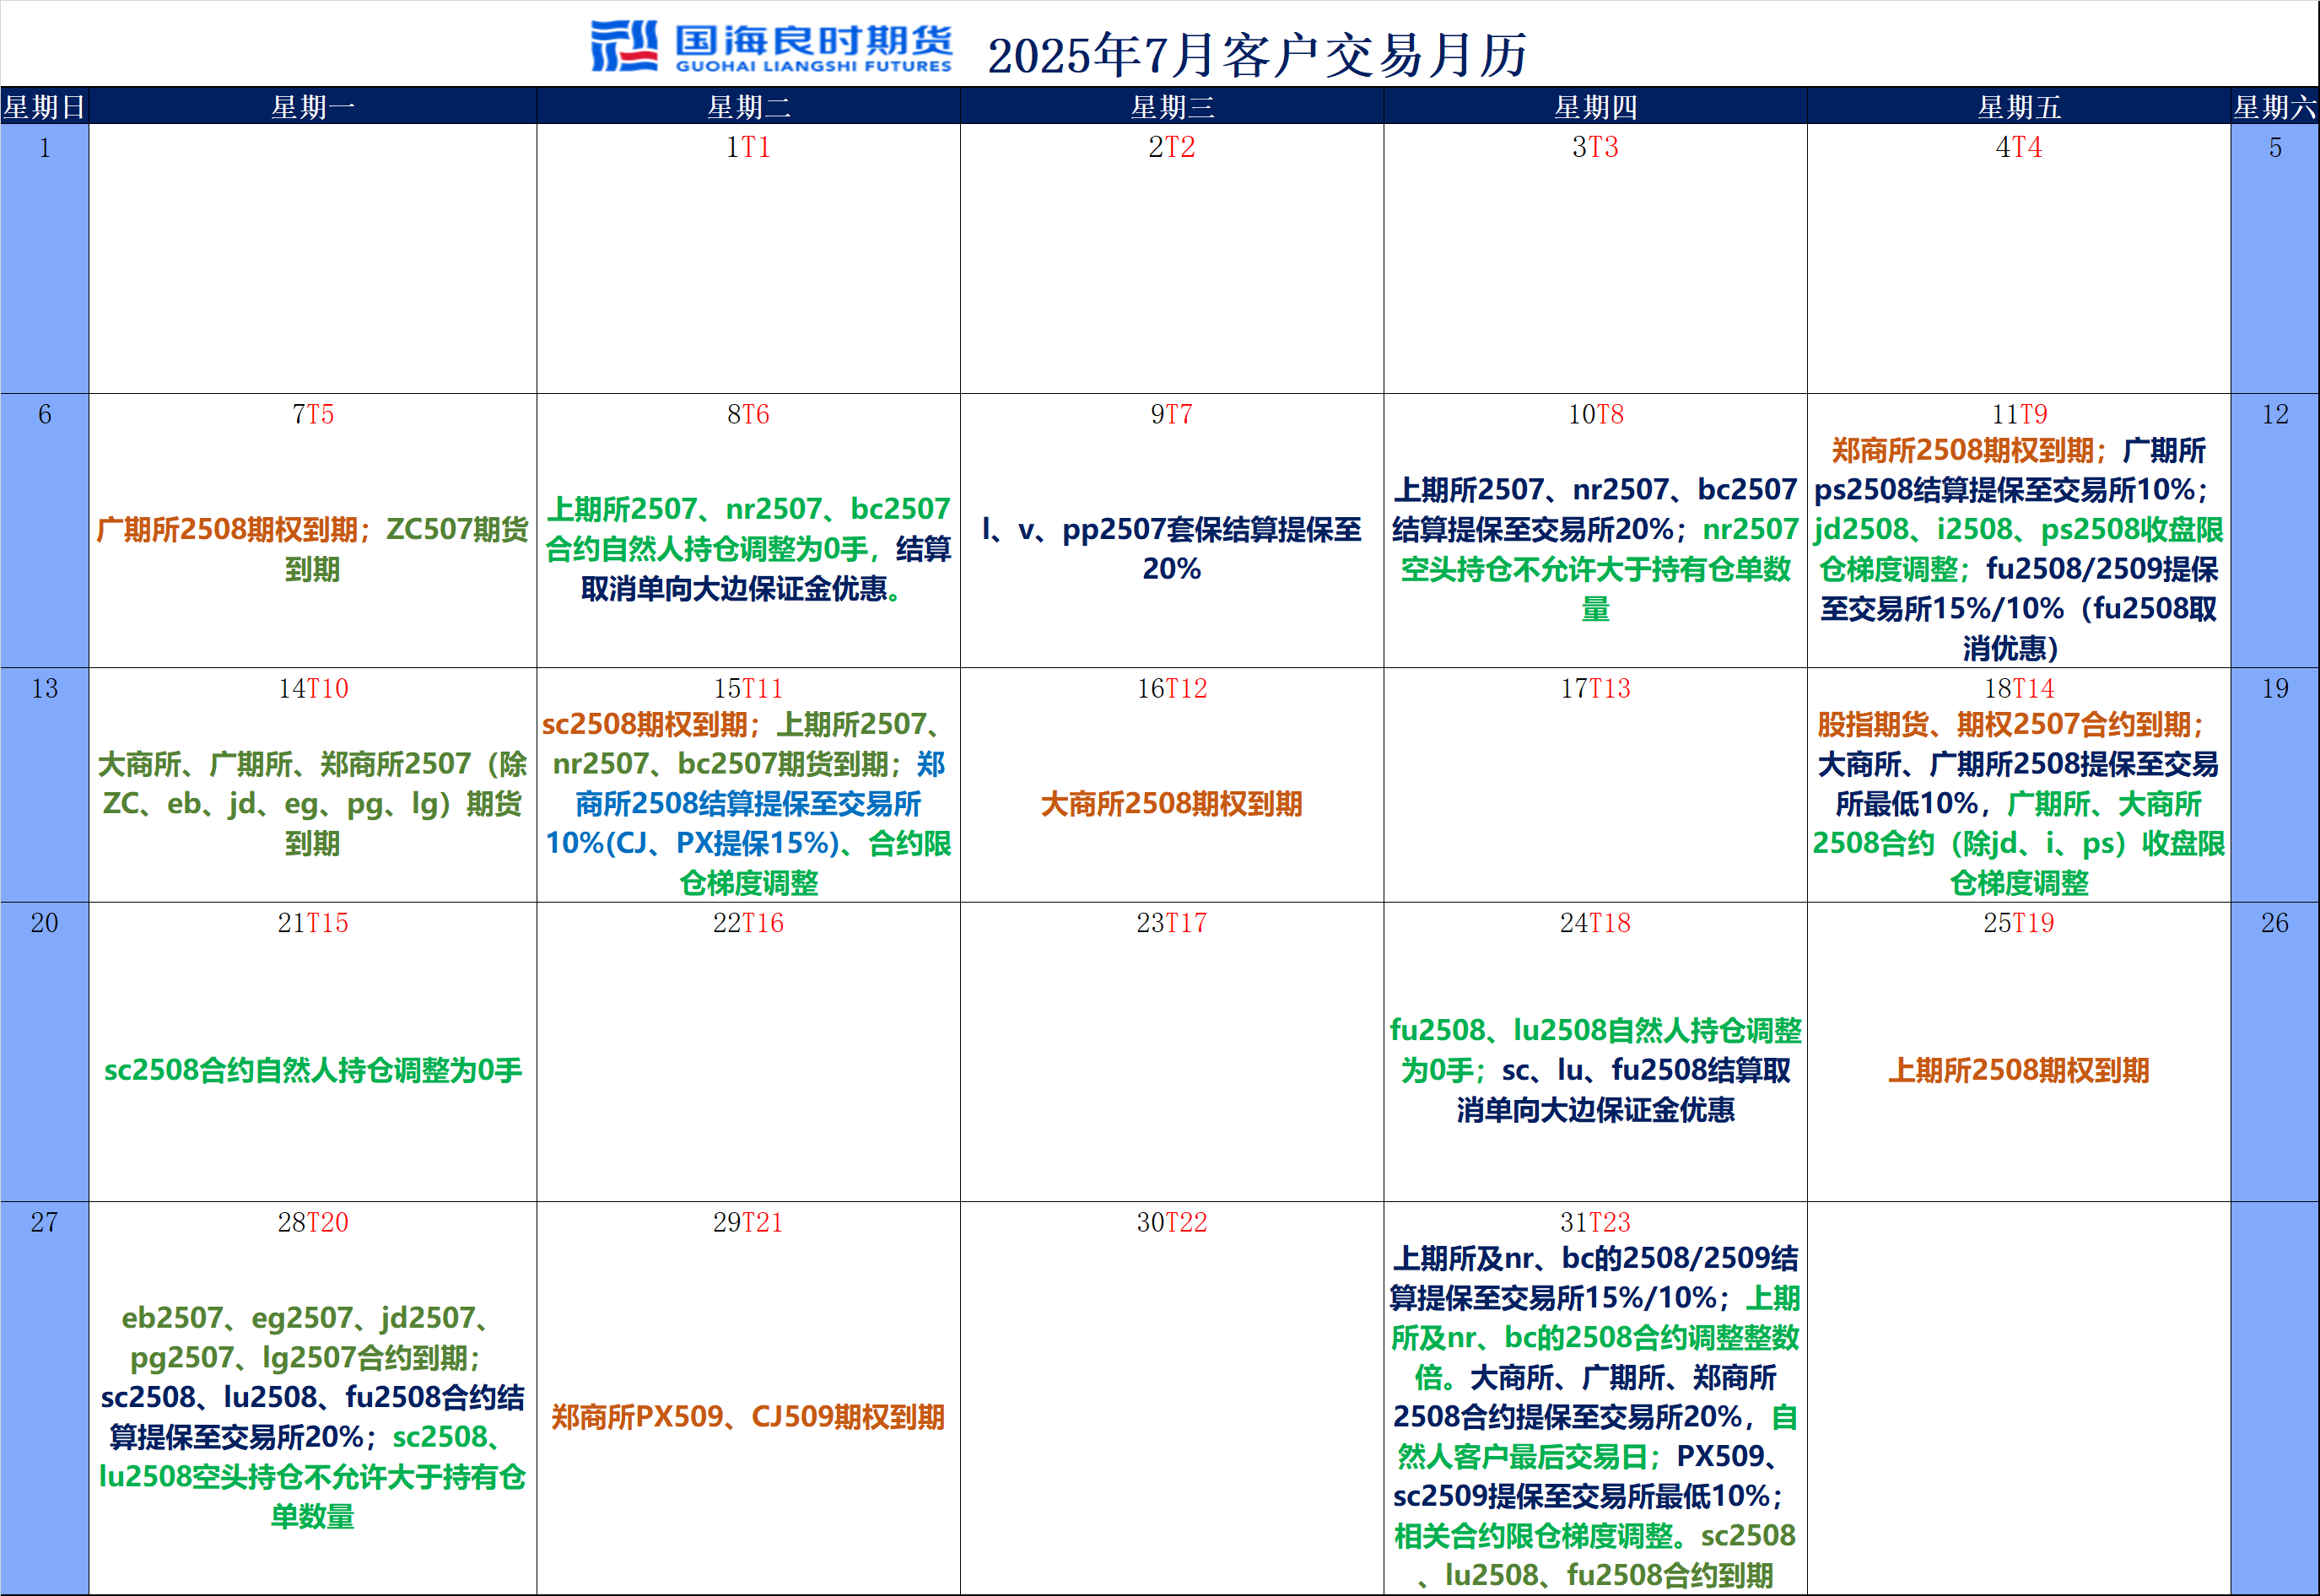Screen dimensions: 2320x1596
Task: Click the sc2508合约自然人持仓调整为0手 entry
Action: pyautogui.click(x=313, y=1071)
